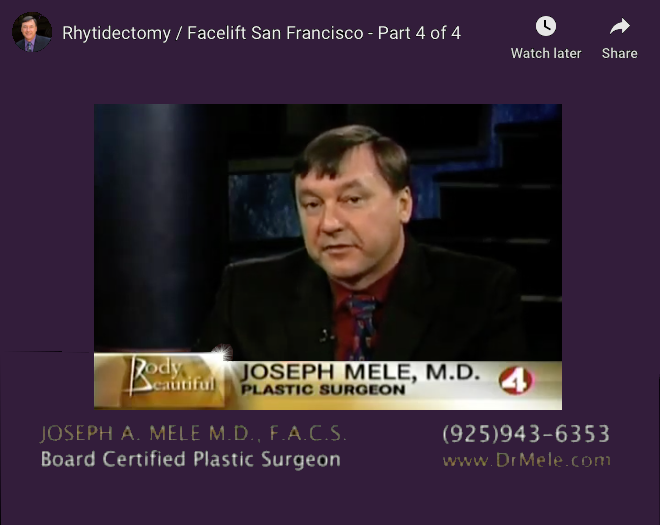Open the channel avatar profile picture
Screen dimensions: 660x525
[32, 32]
